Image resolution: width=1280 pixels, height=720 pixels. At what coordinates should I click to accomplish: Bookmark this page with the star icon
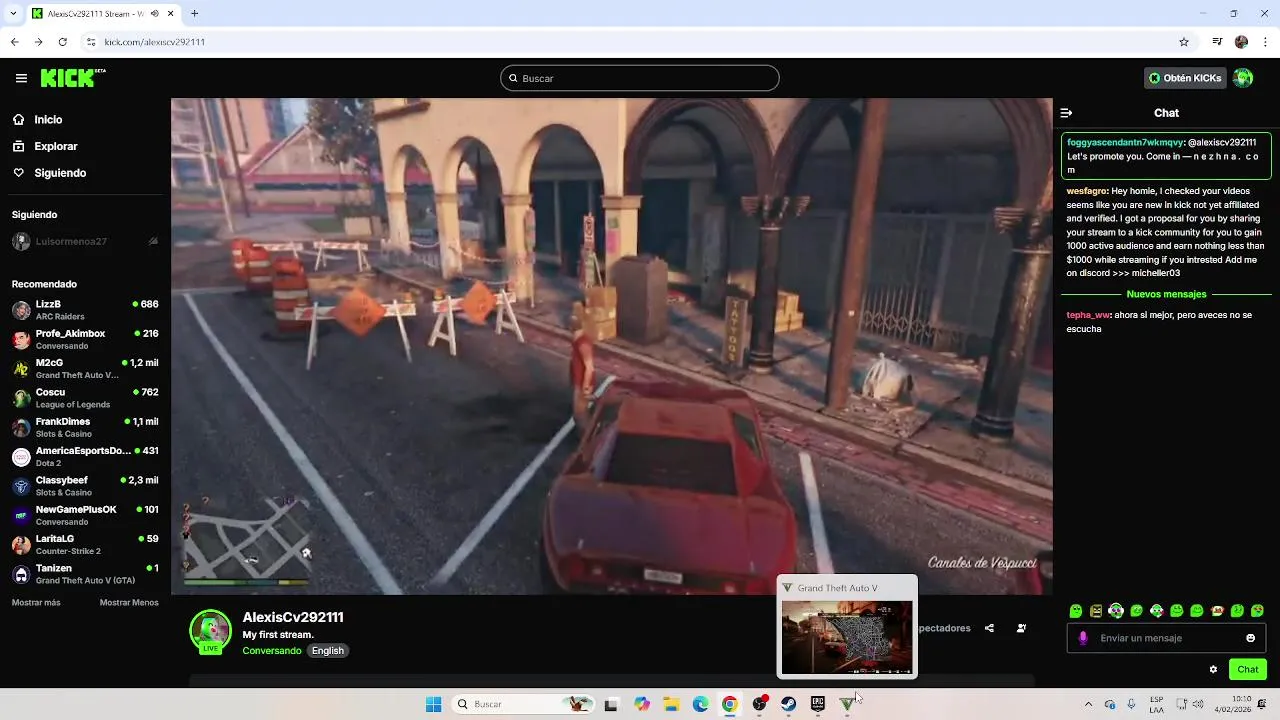point(1184,42)
